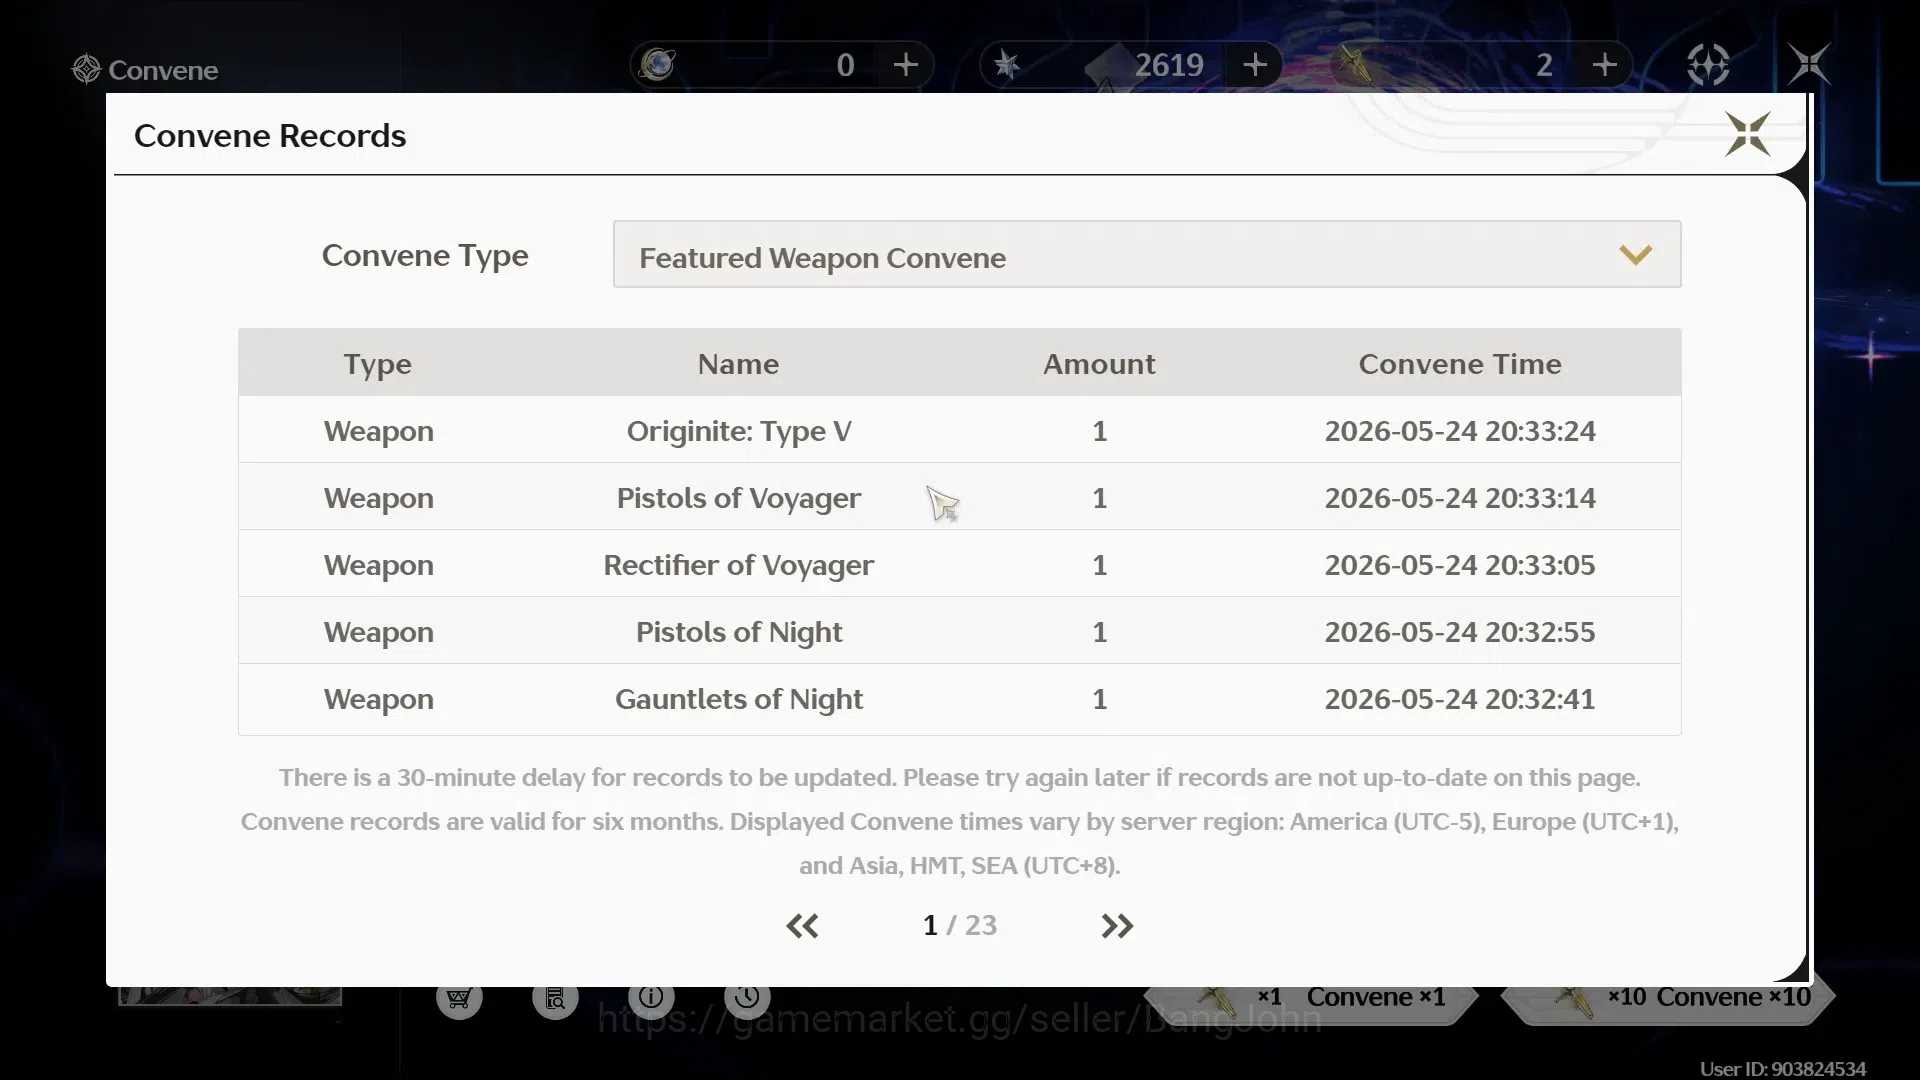1920x1080 pixels.
Task: Click the page indicator 1 / 23
Action: (x=960, y=926)
